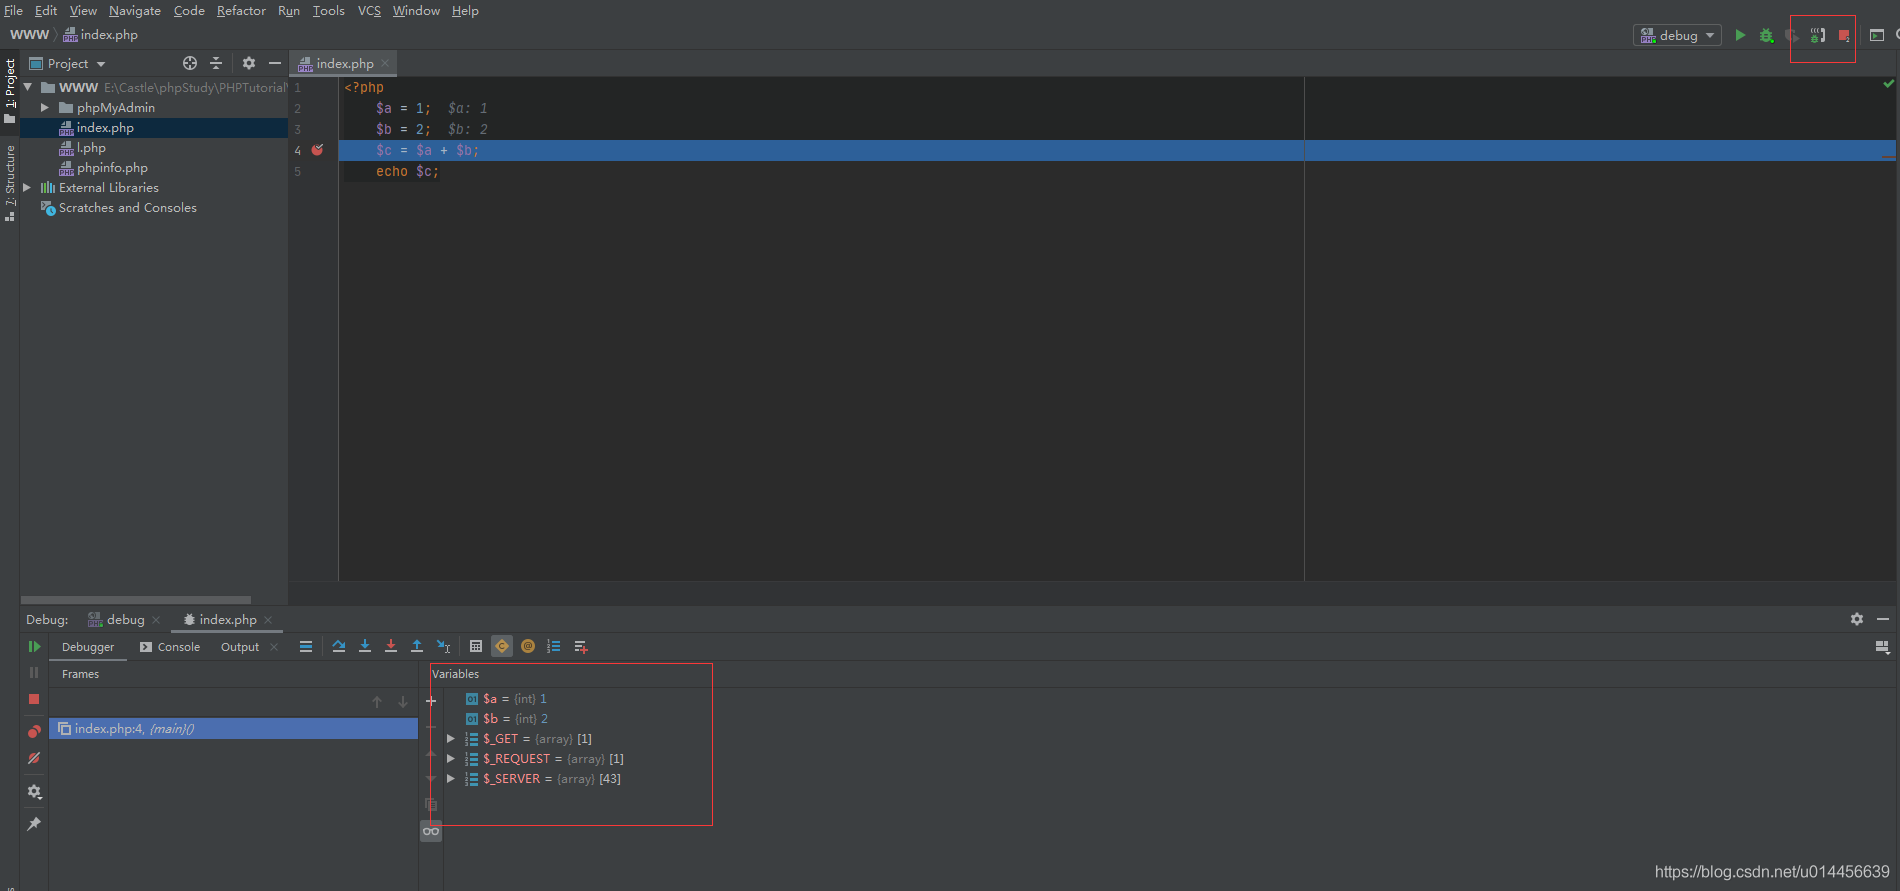
Task: Select the index.php:4 main frame
Action: tap(134, 729)
